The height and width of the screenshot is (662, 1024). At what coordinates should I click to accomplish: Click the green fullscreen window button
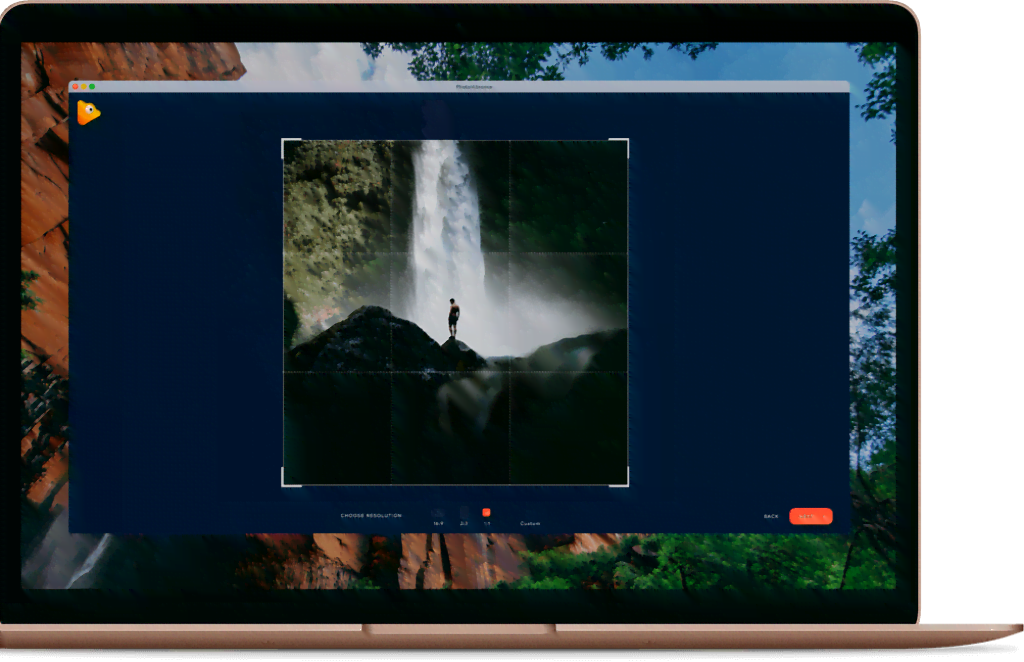(x=92, y=86)
